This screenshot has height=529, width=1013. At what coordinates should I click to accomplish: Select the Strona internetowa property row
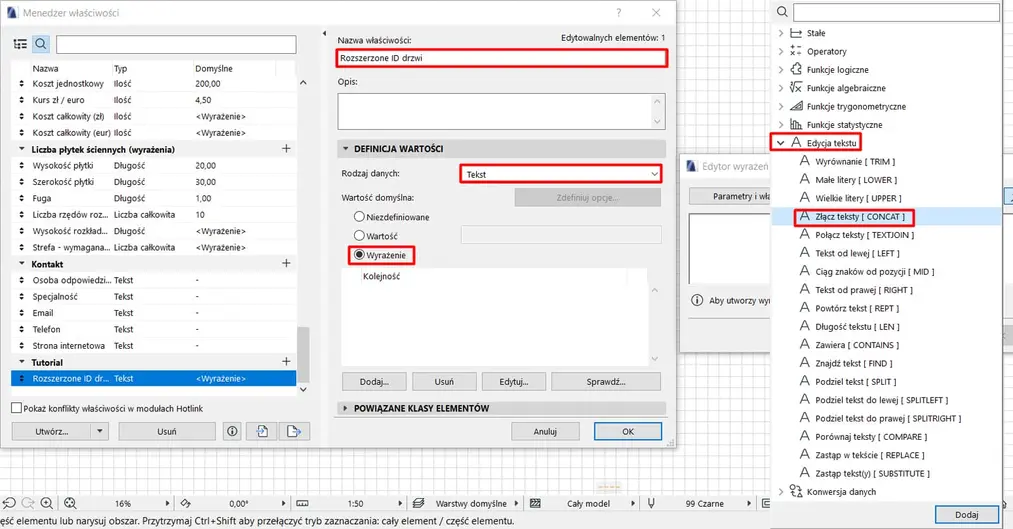(x=154, y=346)
